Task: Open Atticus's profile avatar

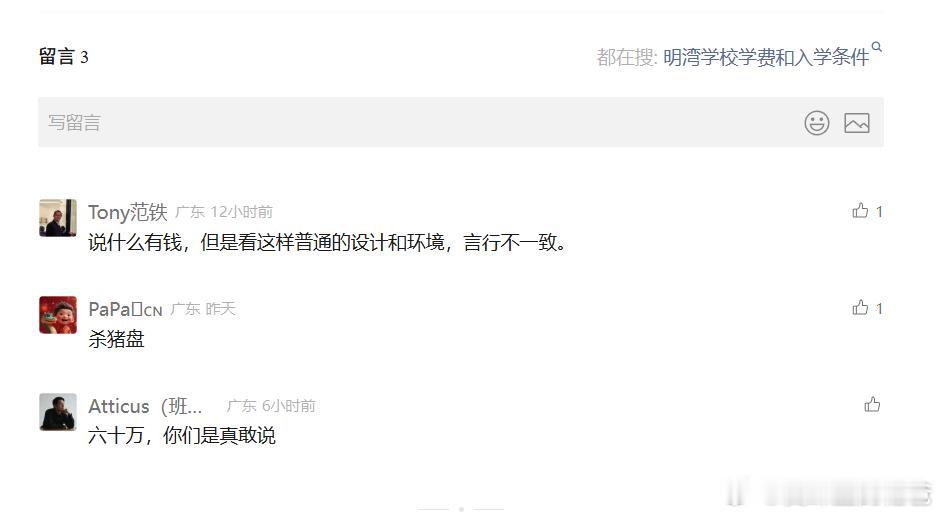Action: point(58,412)
